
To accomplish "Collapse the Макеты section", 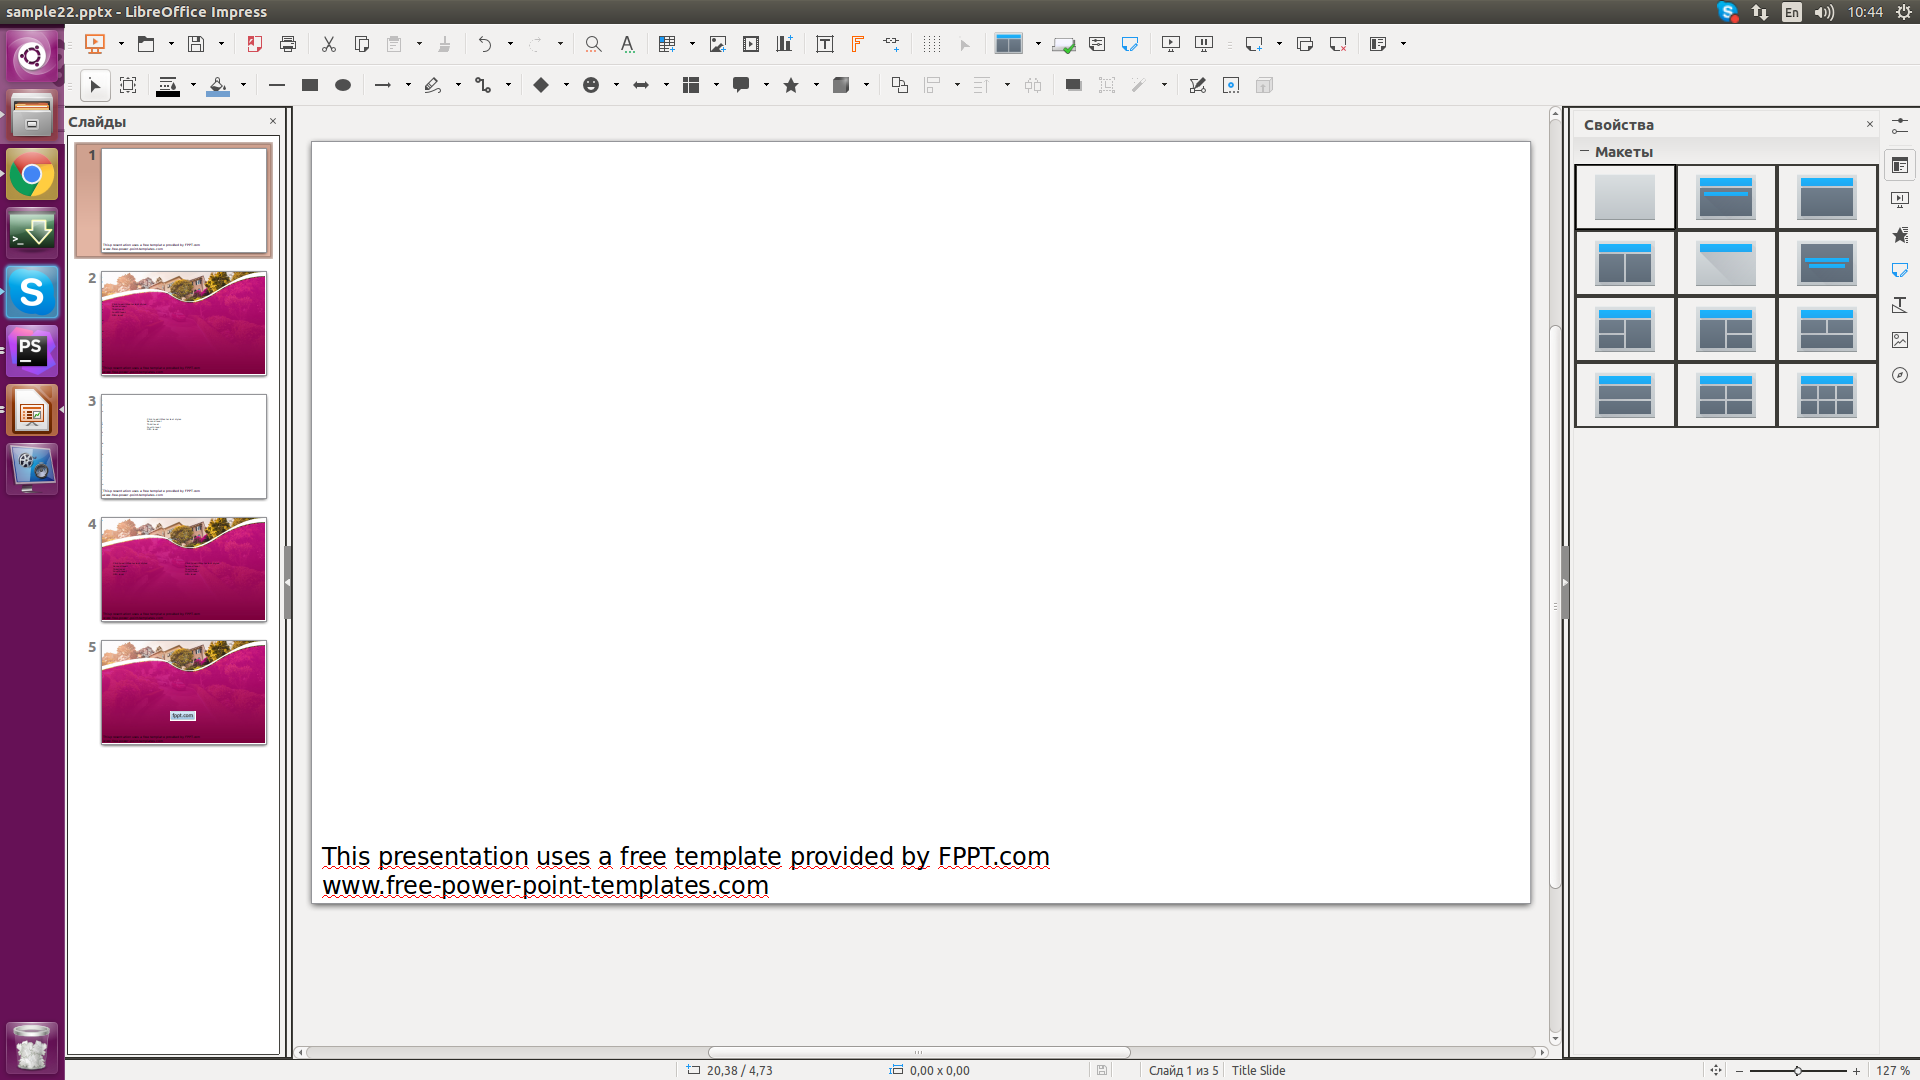I will [x=1585, y=152].
